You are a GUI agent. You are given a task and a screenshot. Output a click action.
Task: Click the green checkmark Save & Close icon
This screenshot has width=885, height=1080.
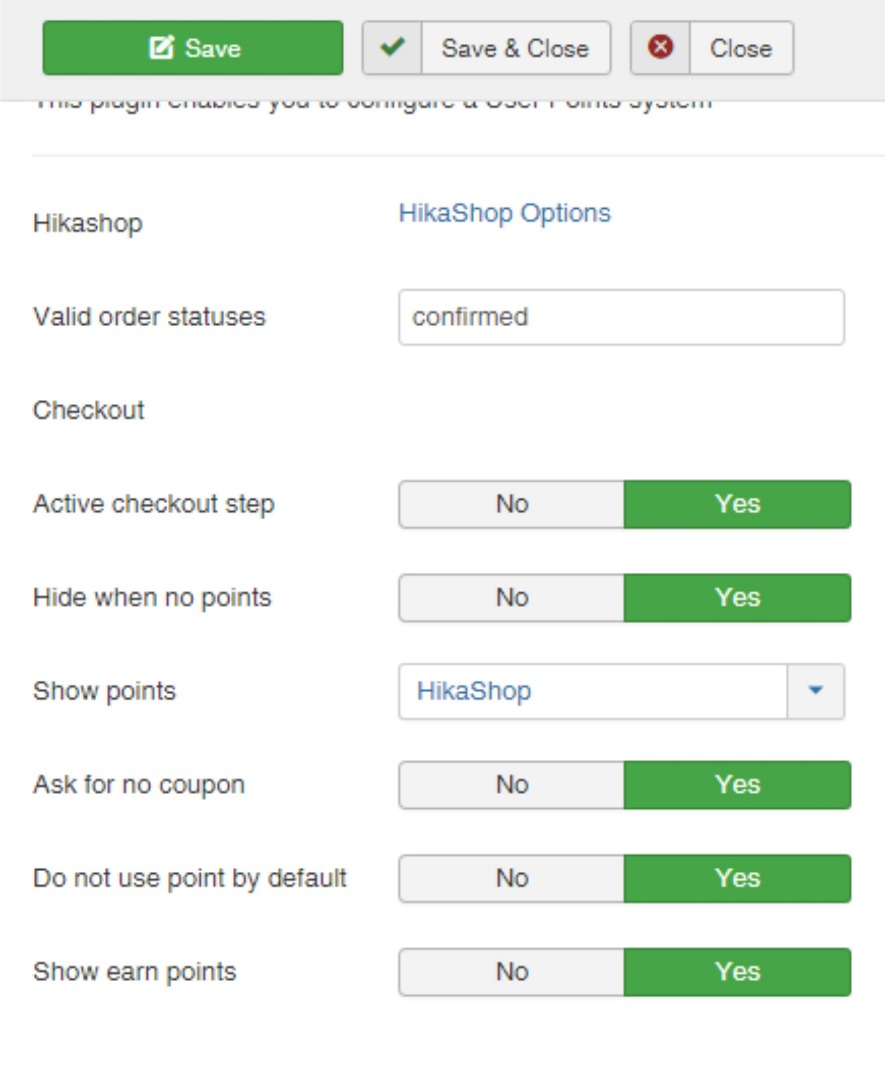pos(393,48)
